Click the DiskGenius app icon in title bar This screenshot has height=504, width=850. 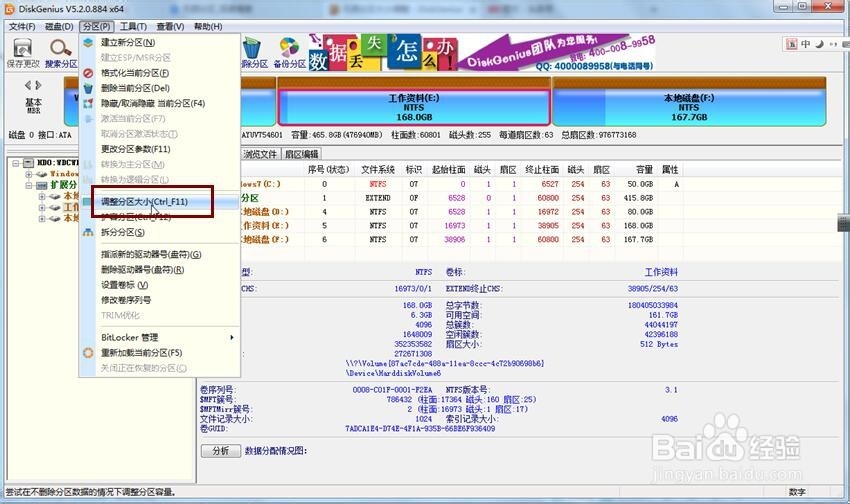9,8
